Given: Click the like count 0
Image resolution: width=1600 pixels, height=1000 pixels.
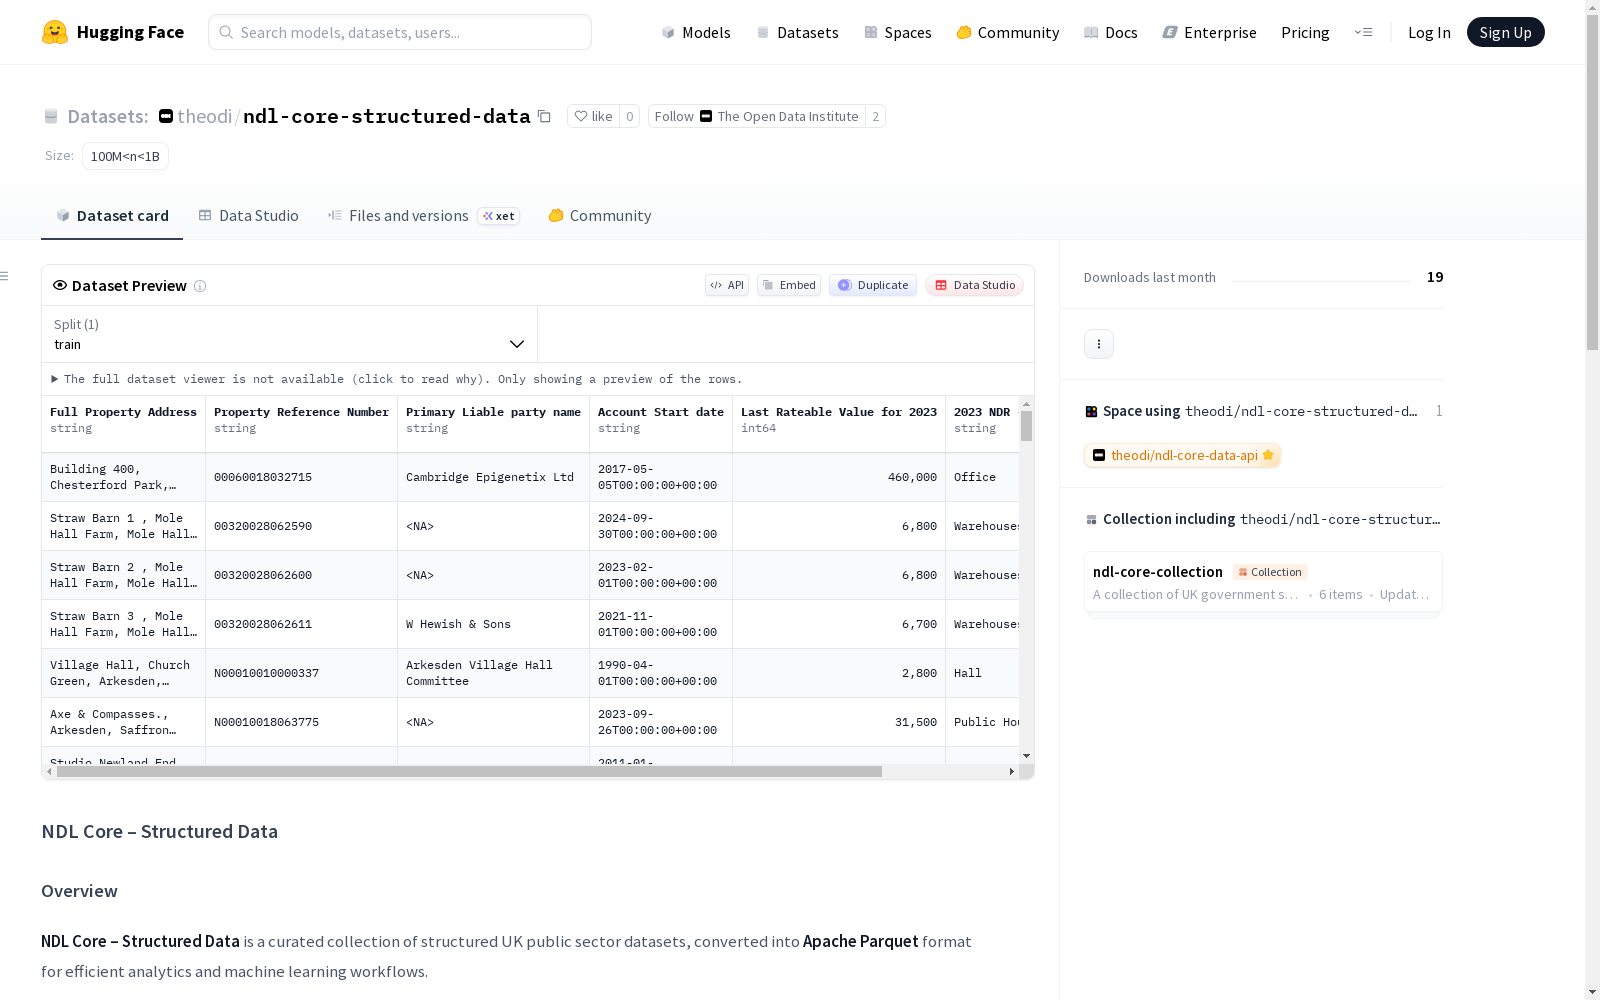Looking at the screenshot, I should coord(630,116).
